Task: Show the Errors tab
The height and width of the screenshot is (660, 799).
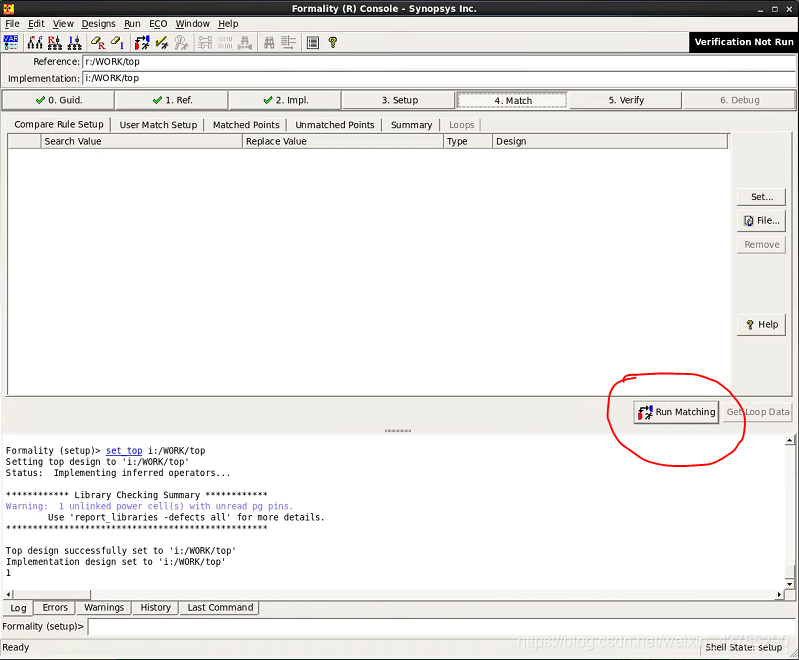Action: click(55, 608)
